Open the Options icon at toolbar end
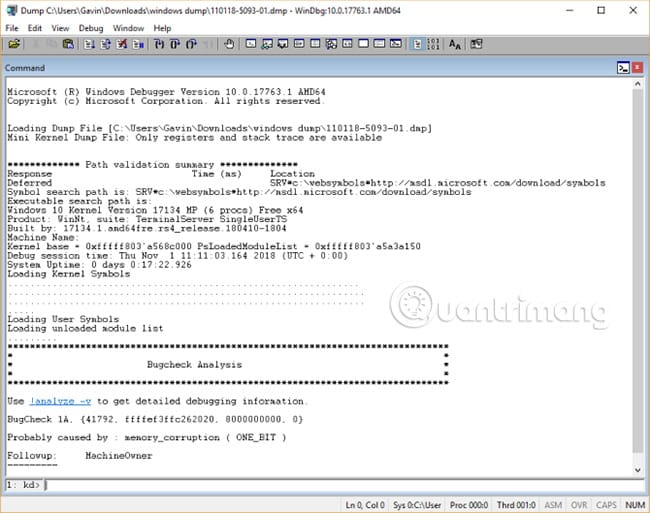Image resolution: width=650 pixels, height=513 pixels. tap(476, 44)
